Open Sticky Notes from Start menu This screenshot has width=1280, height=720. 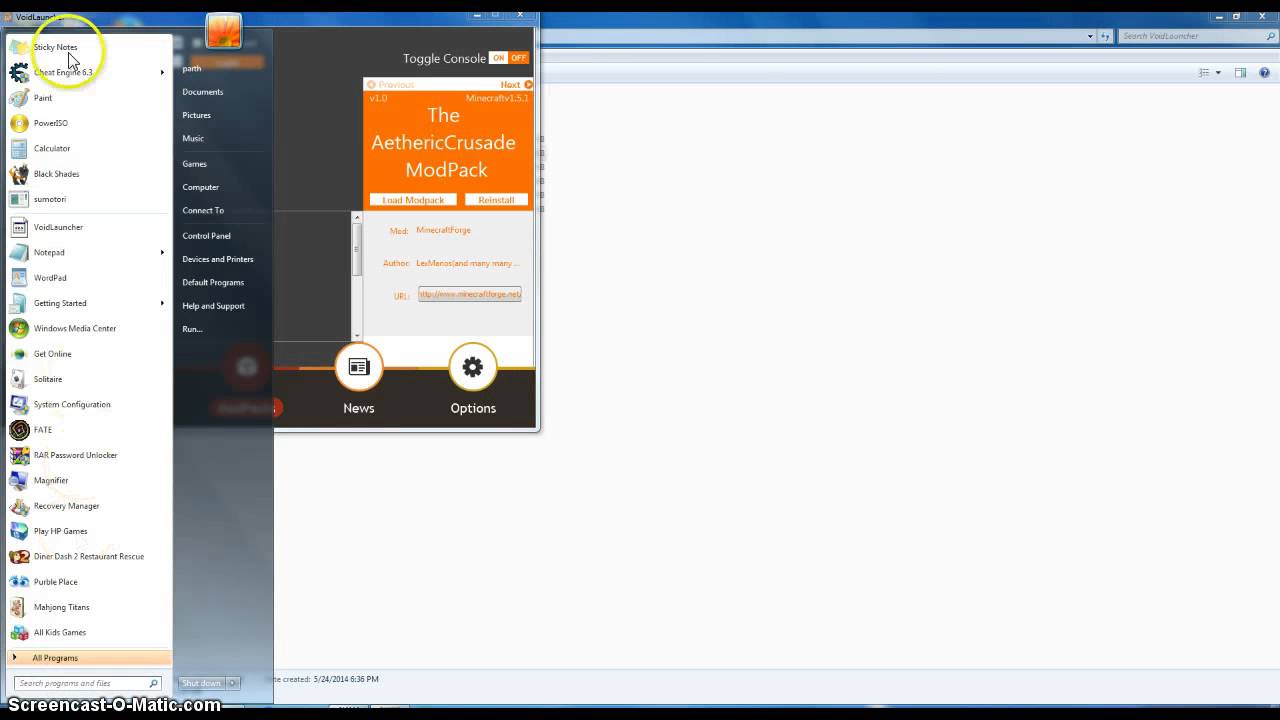pos(88,47)
